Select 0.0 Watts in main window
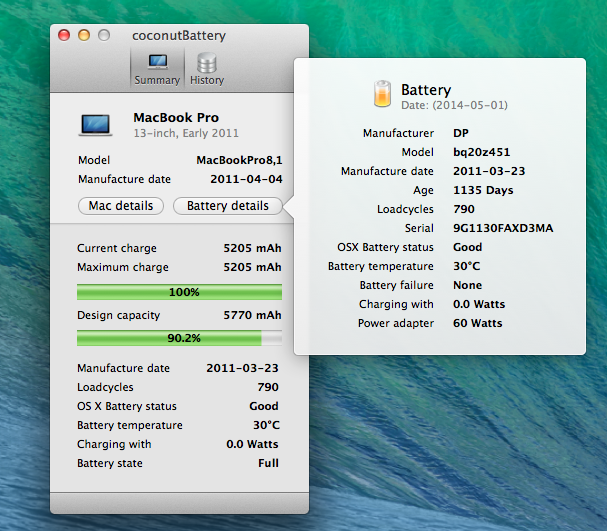 pos(252,444)
